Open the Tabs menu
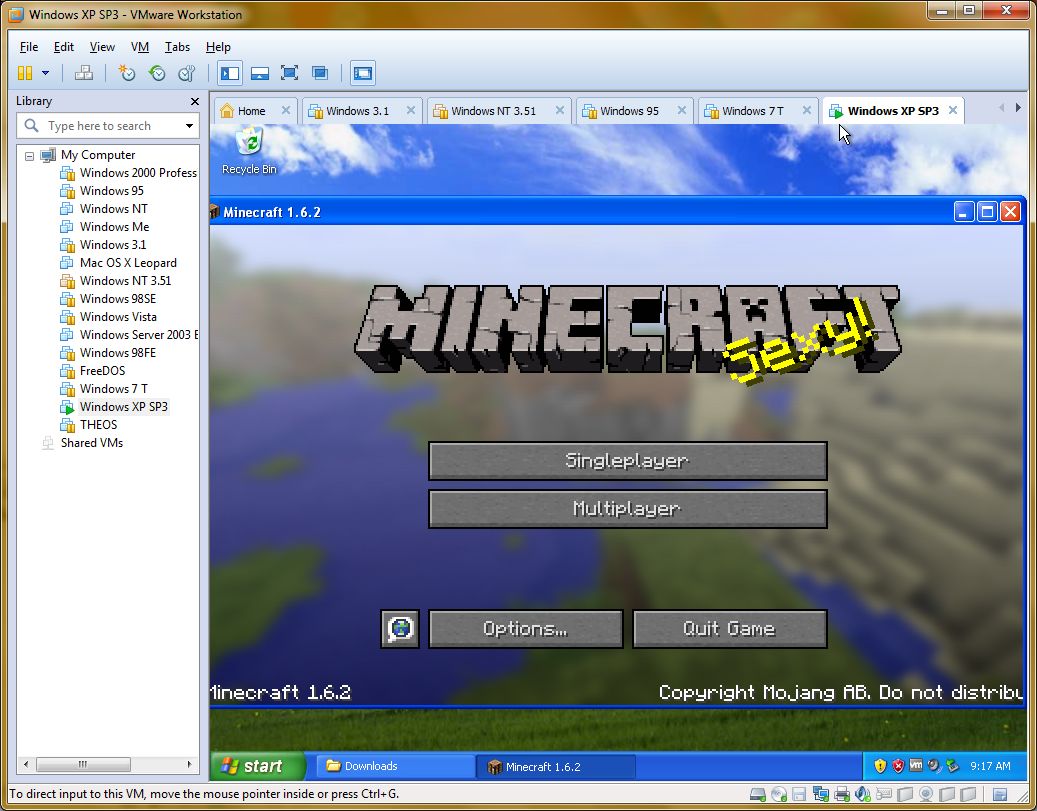Viewport: 1037px width, 811px height. [x=177, y=47]
